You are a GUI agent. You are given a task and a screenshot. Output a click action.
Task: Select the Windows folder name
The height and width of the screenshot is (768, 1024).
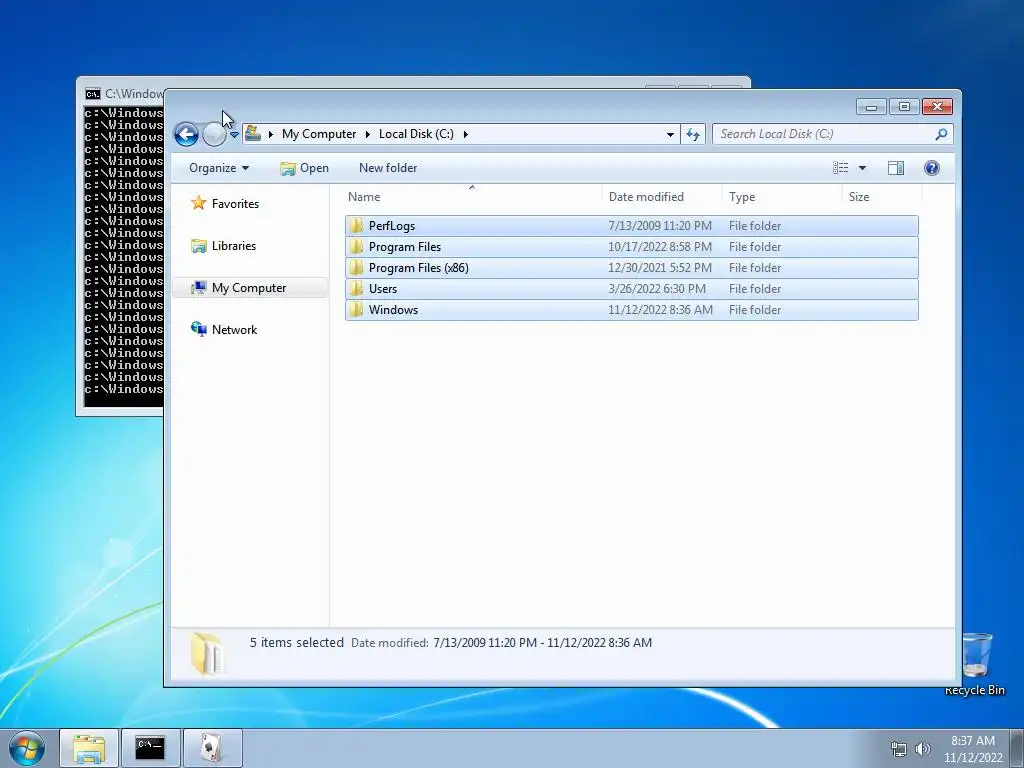[x=393, y=310]
